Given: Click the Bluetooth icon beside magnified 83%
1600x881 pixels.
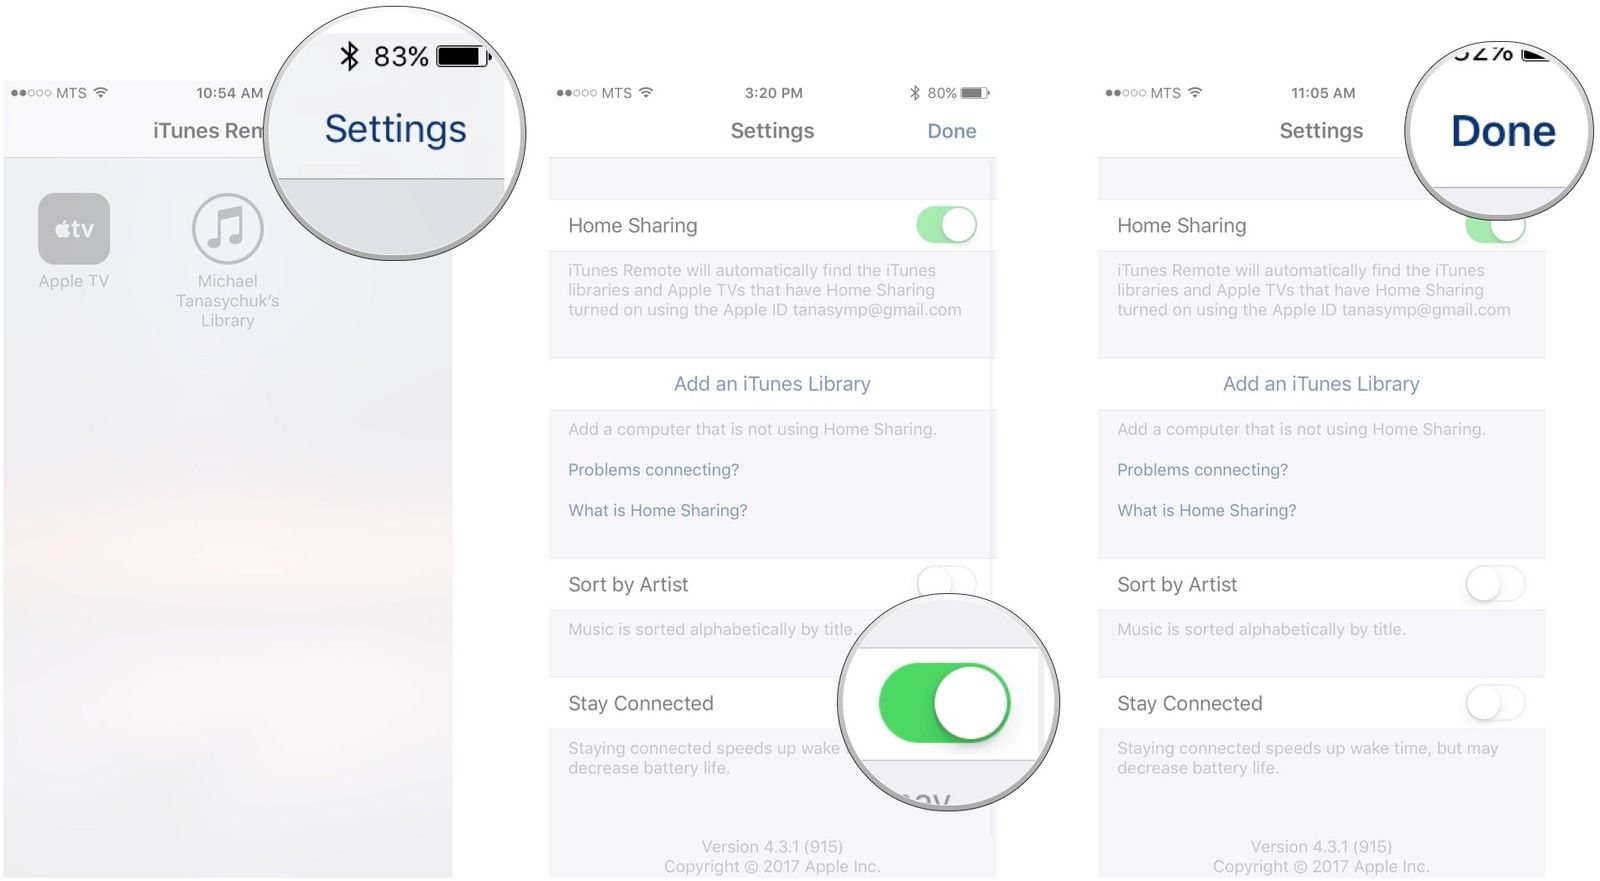Looking at the screenshot, I should [x=349, y=56].
